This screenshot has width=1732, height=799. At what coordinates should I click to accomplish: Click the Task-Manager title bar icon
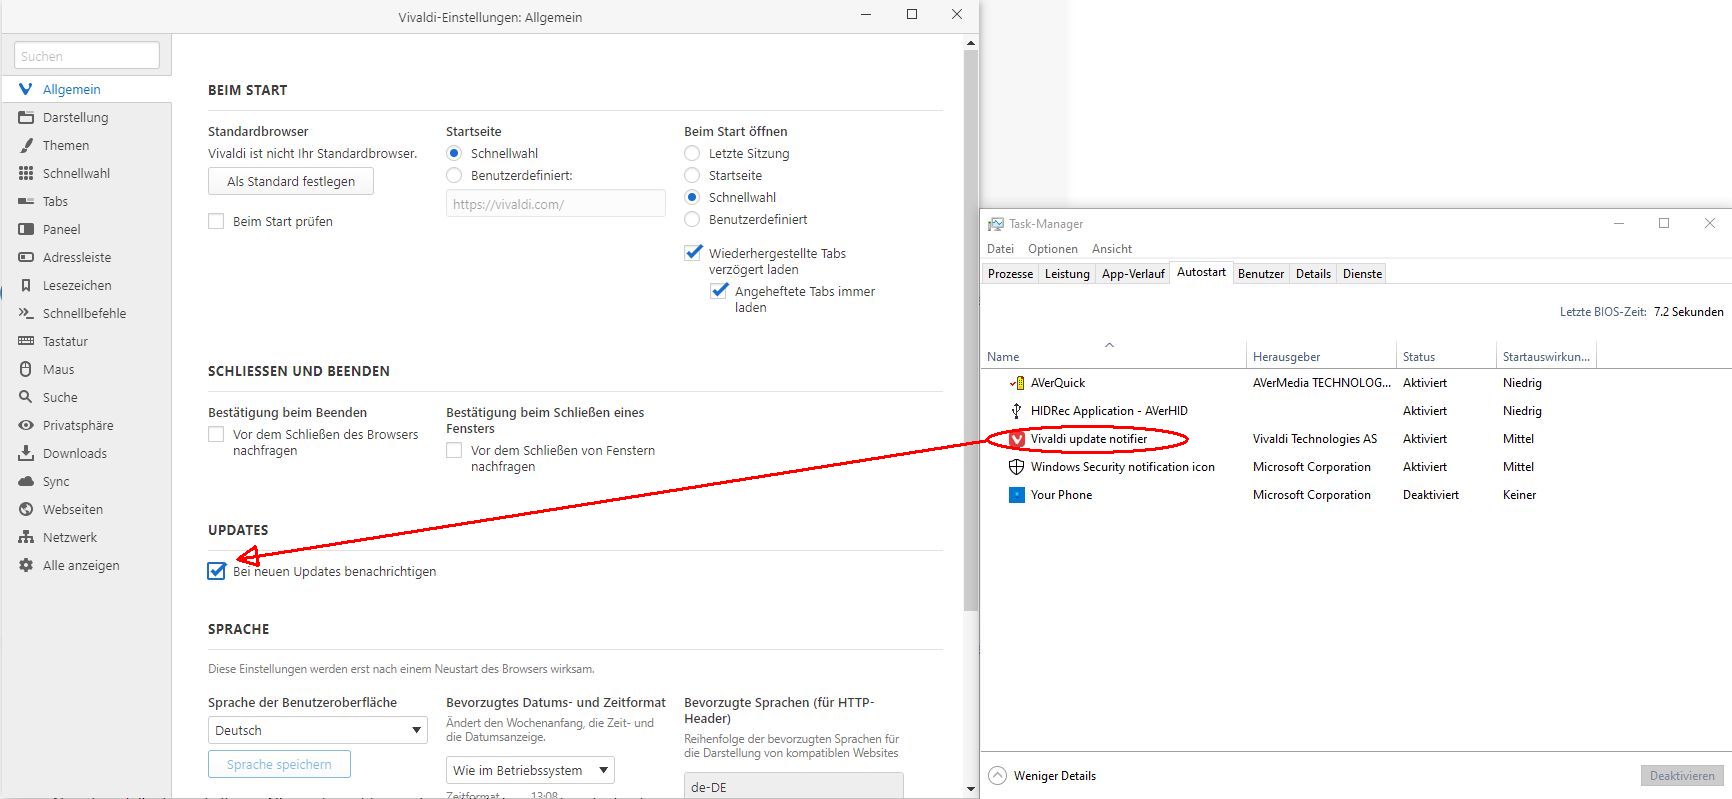tap(996, 224)
